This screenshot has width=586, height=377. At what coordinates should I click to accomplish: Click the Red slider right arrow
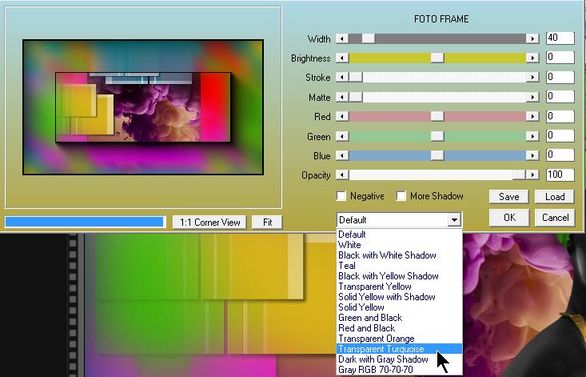coord(532,117)
